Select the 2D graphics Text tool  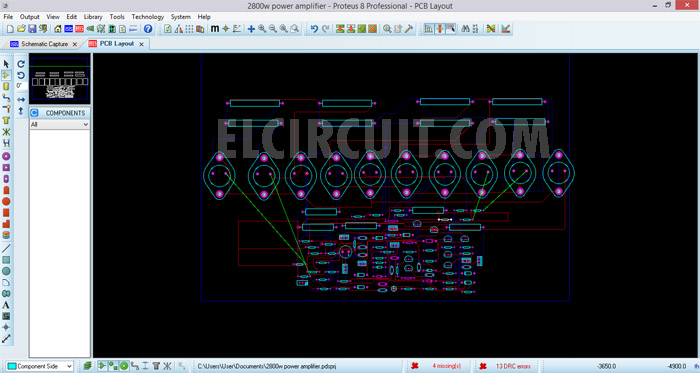click(x=6, y=305)
